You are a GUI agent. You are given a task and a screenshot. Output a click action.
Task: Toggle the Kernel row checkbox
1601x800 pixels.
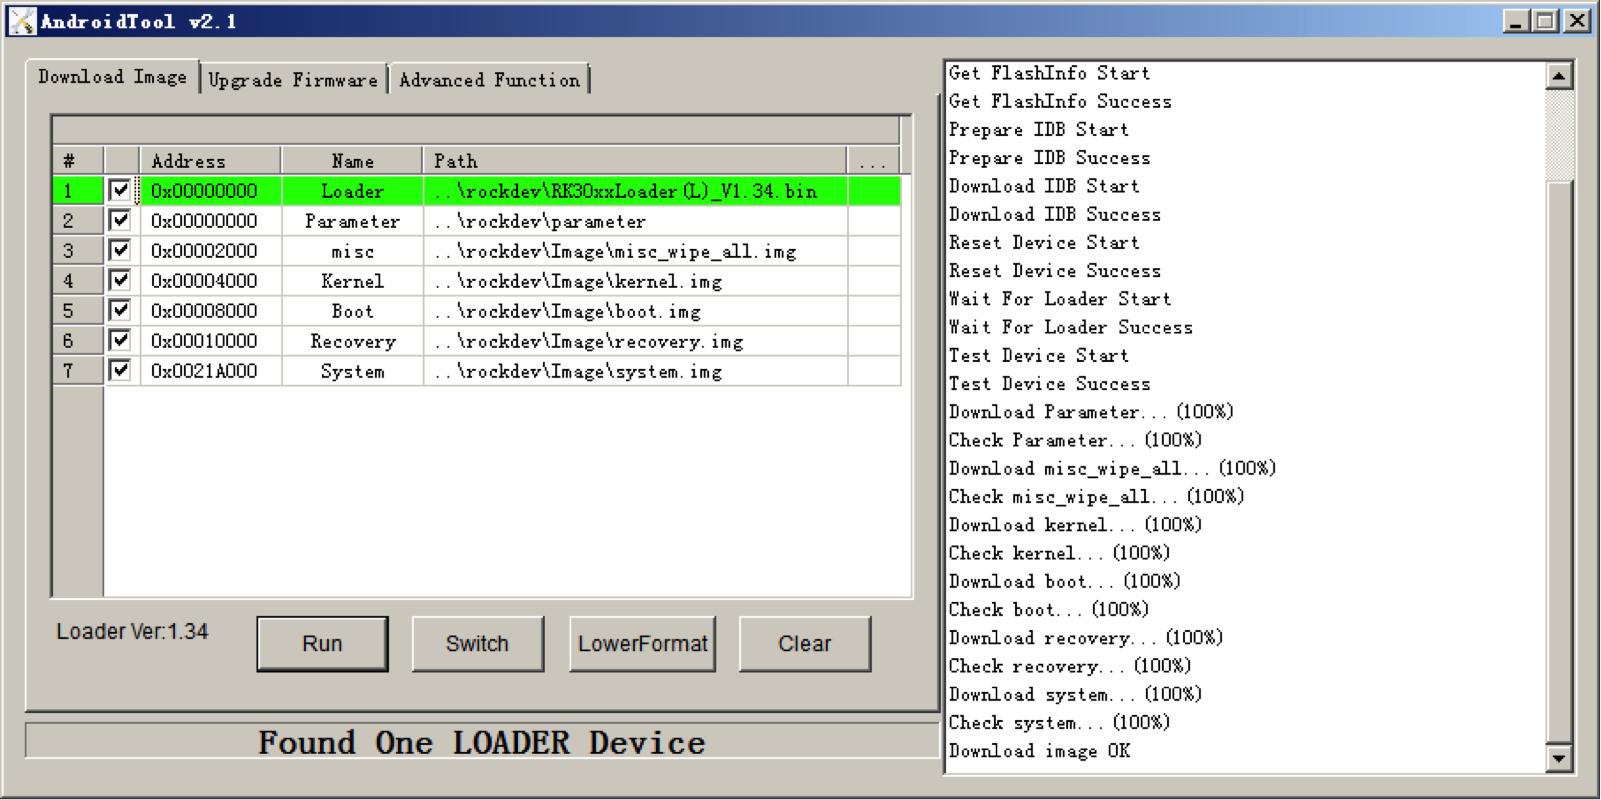pos(121,280)
